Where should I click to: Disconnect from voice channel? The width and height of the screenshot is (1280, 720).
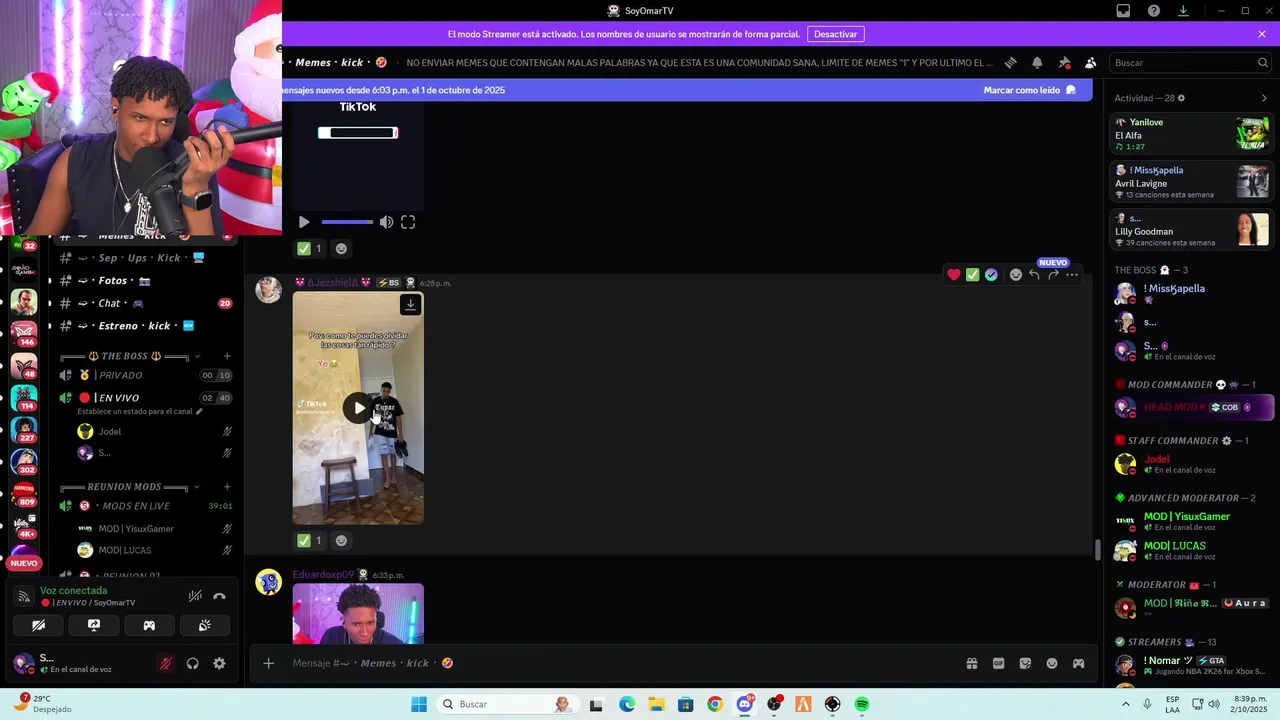[219, 596]
